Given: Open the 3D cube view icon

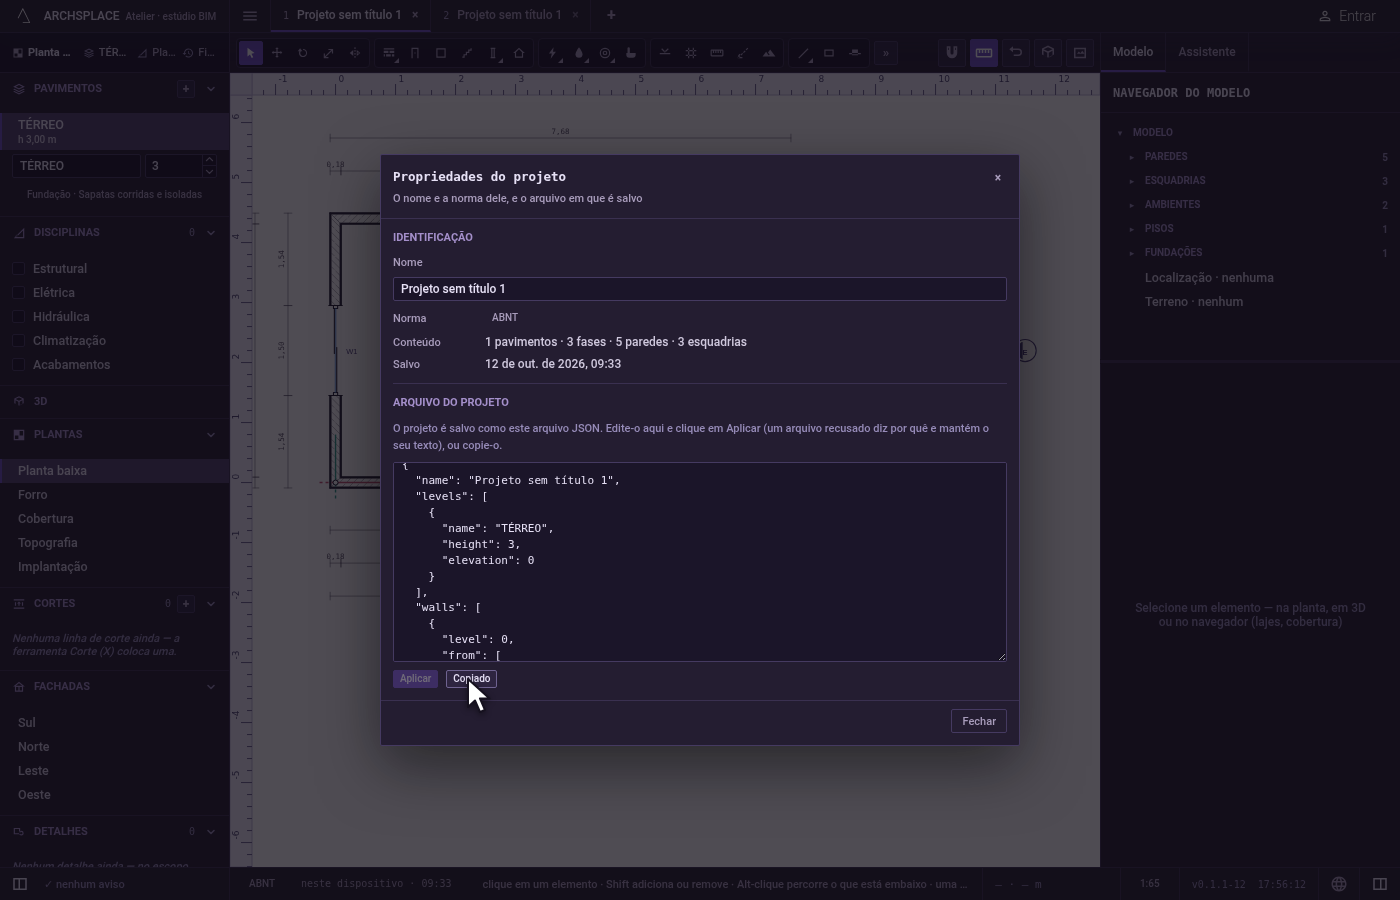Looking at the screenshot, I should pyautogui.click(x=1048, y=53).
